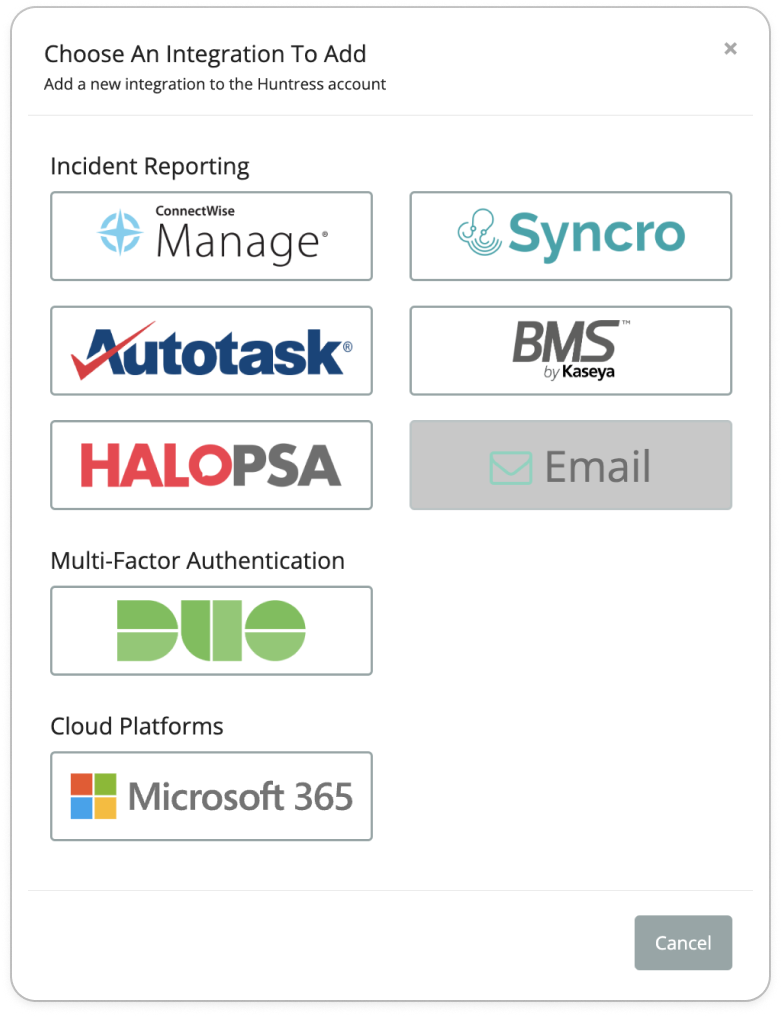The image size is (781, 1016).
Task: Click the Email envelope icon
Action: (x=511, y=468)
